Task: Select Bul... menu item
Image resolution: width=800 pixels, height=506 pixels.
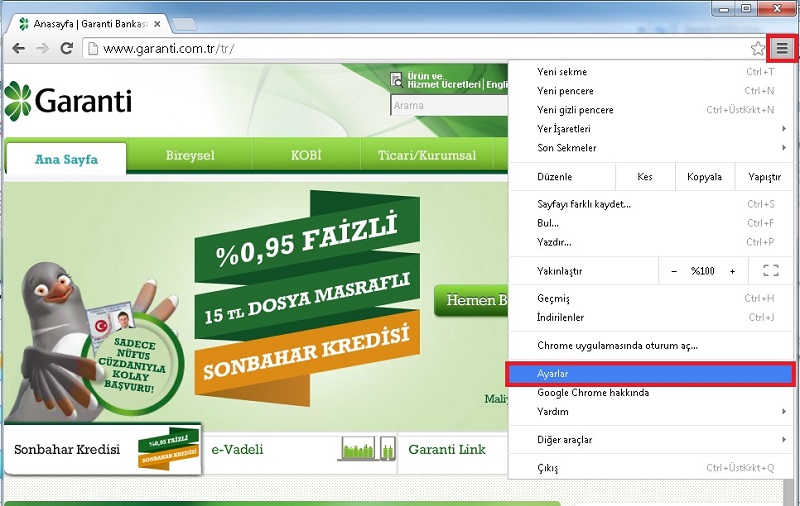Action: coord(650,223)
